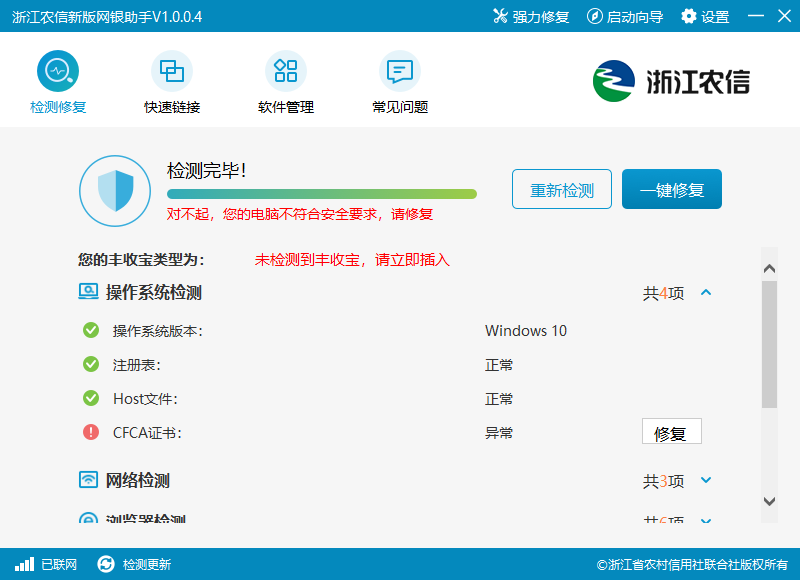Viewport: 800px width, 580px height.
Task: Click the 启动向导 compass icon
Action: click(594, 16)
